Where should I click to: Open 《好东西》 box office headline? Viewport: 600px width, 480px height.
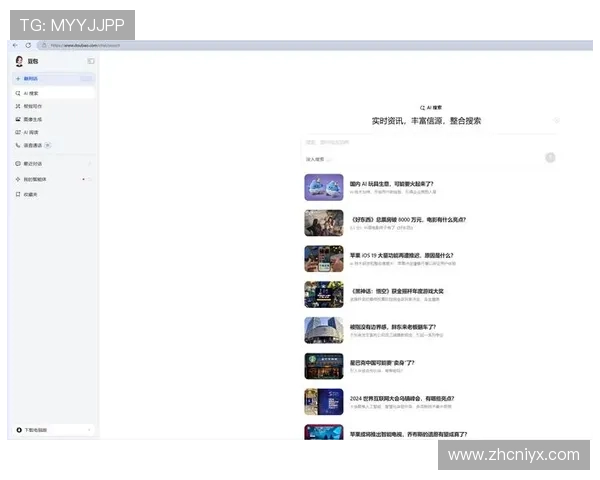pos(408,219)
